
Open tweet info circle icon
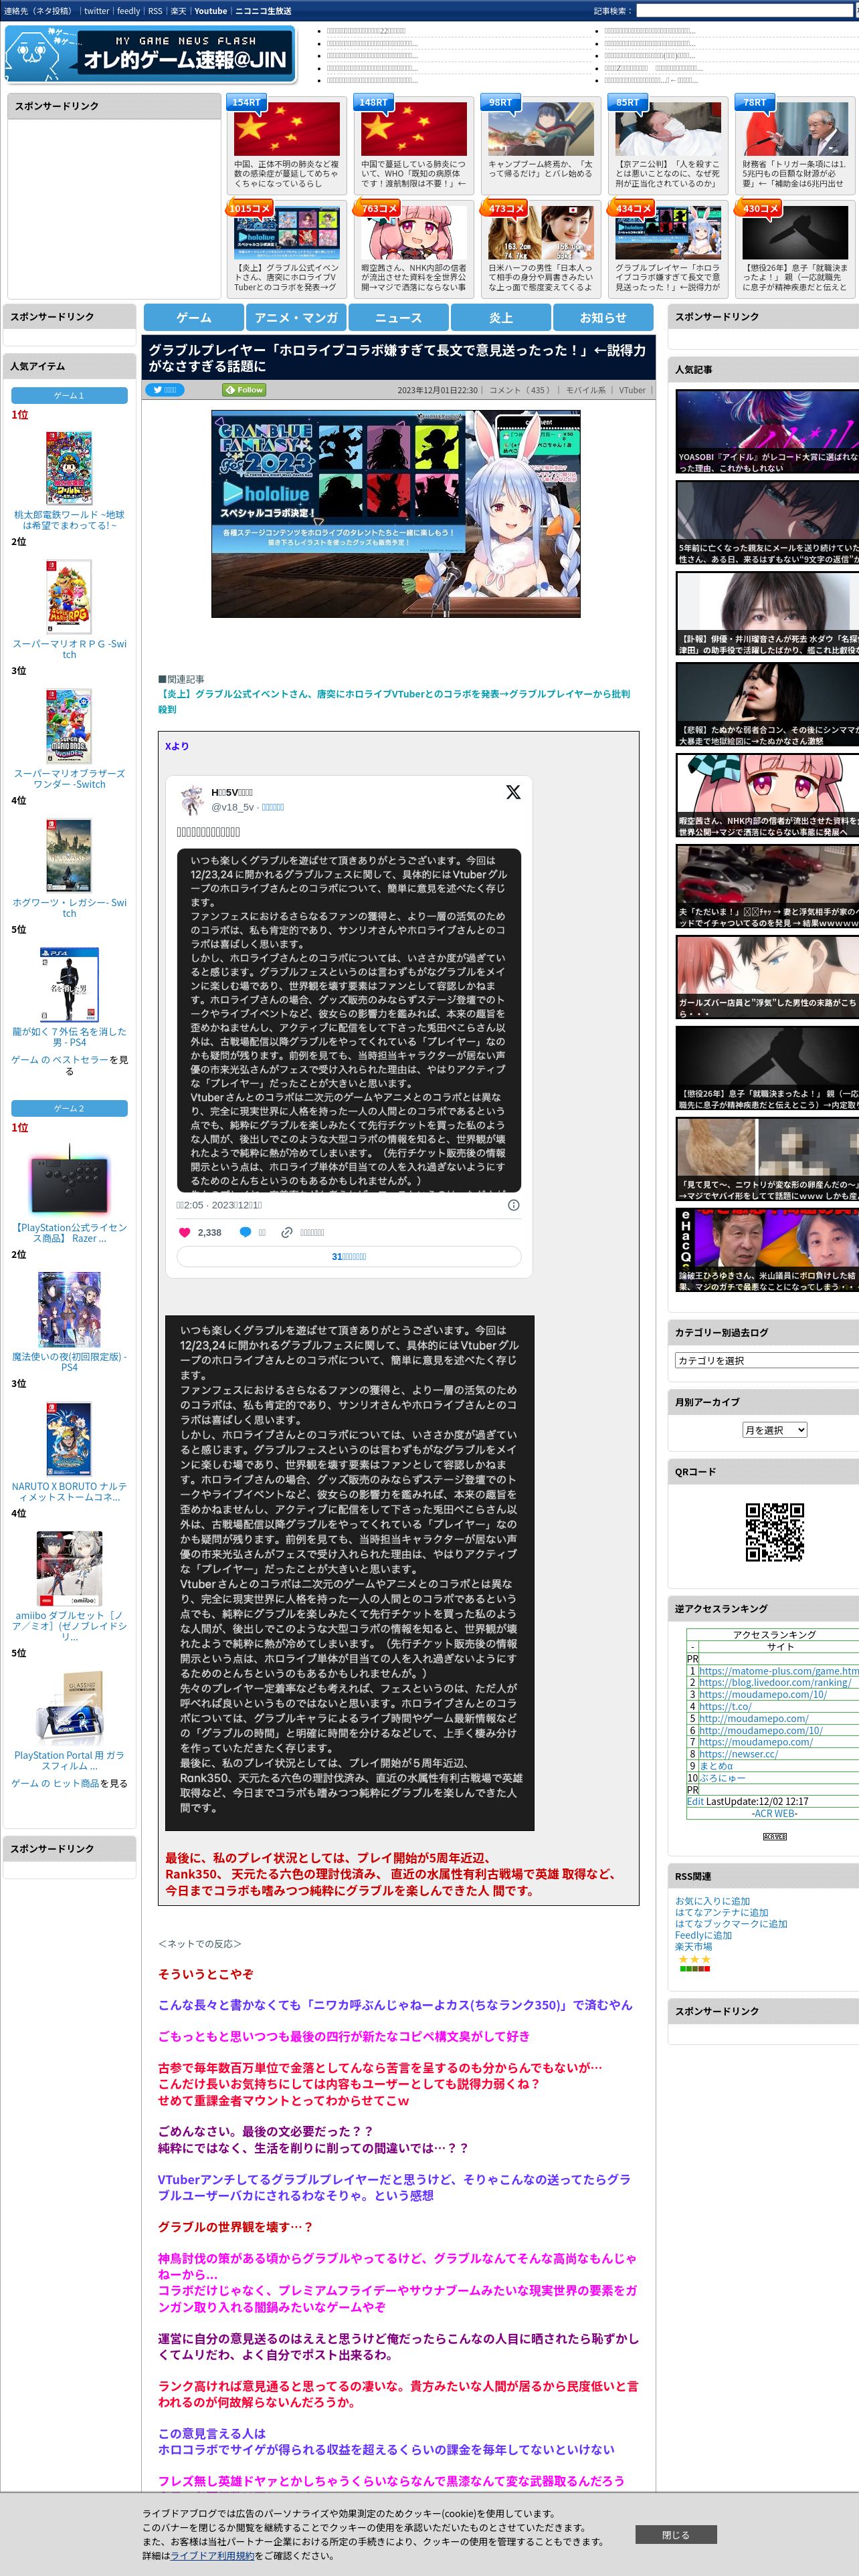(514, 1205)
